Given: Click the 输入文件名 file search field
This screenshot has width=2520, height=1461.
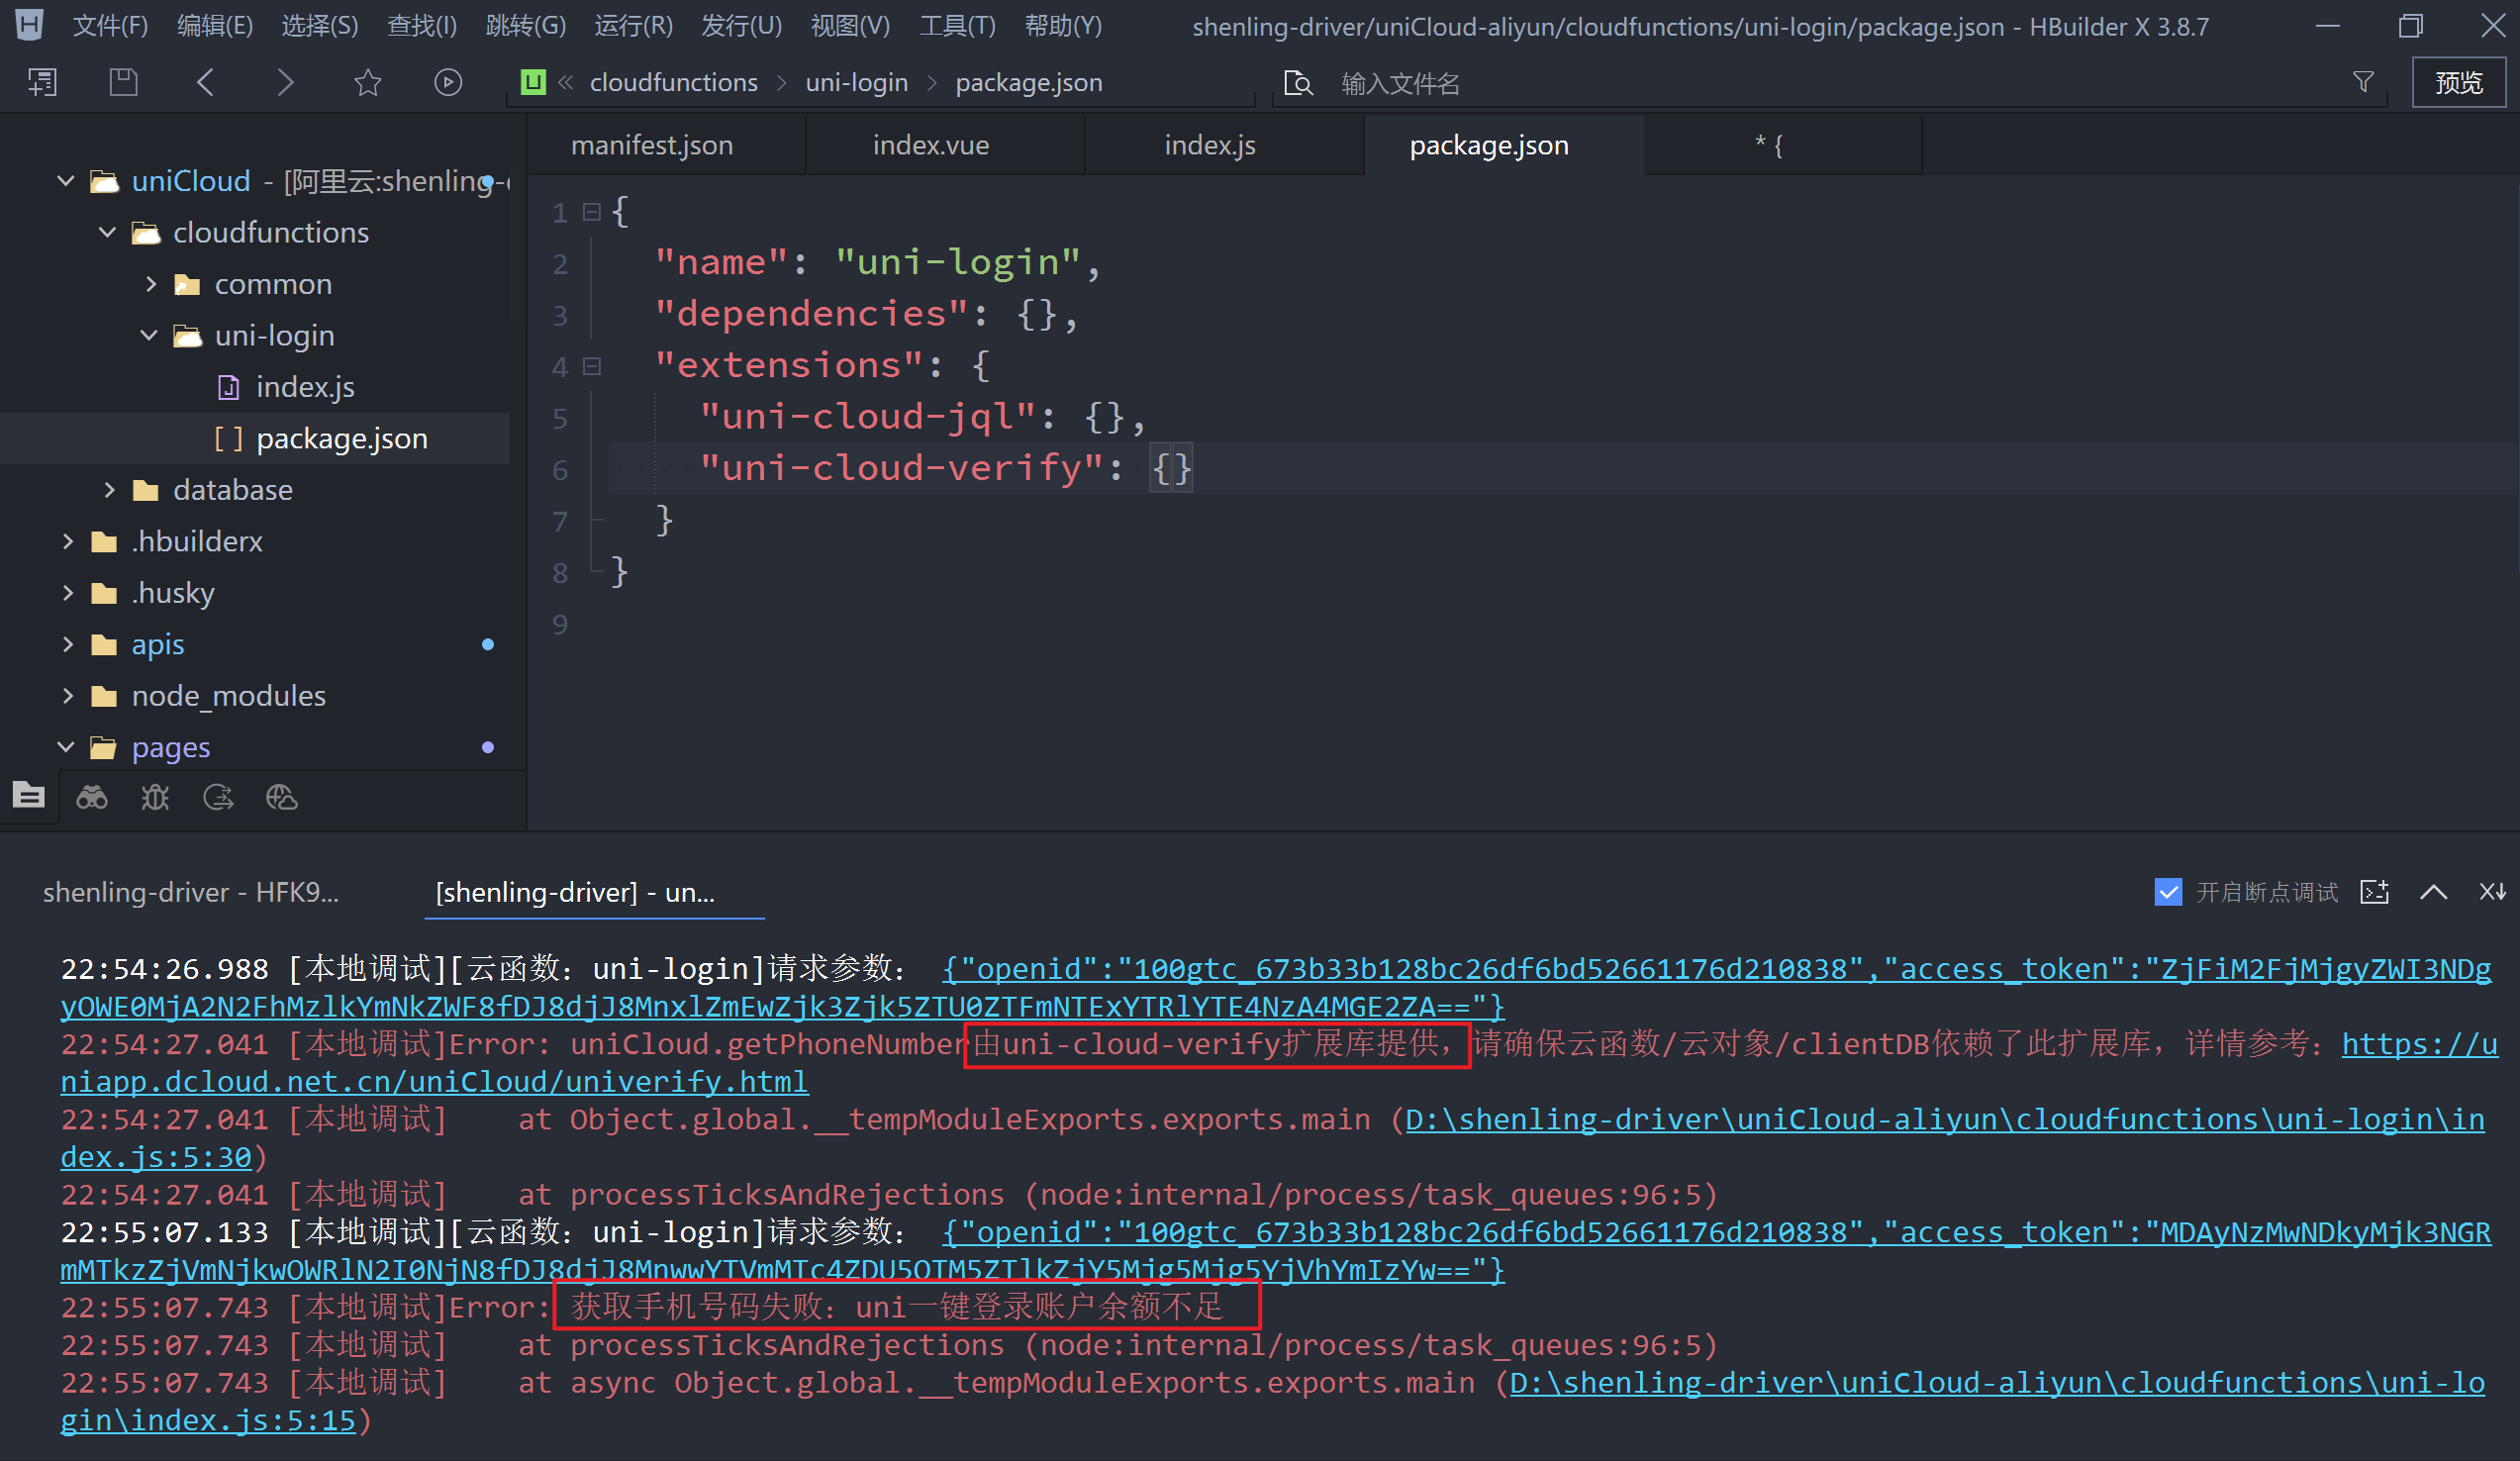Looking at the screenshot, I should (x=1400, y=84).
